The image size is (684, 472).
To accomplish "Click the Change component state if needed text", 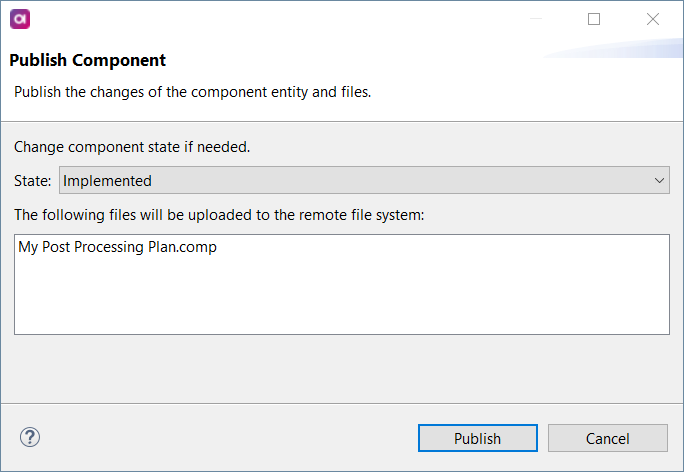I will [132, 147].
